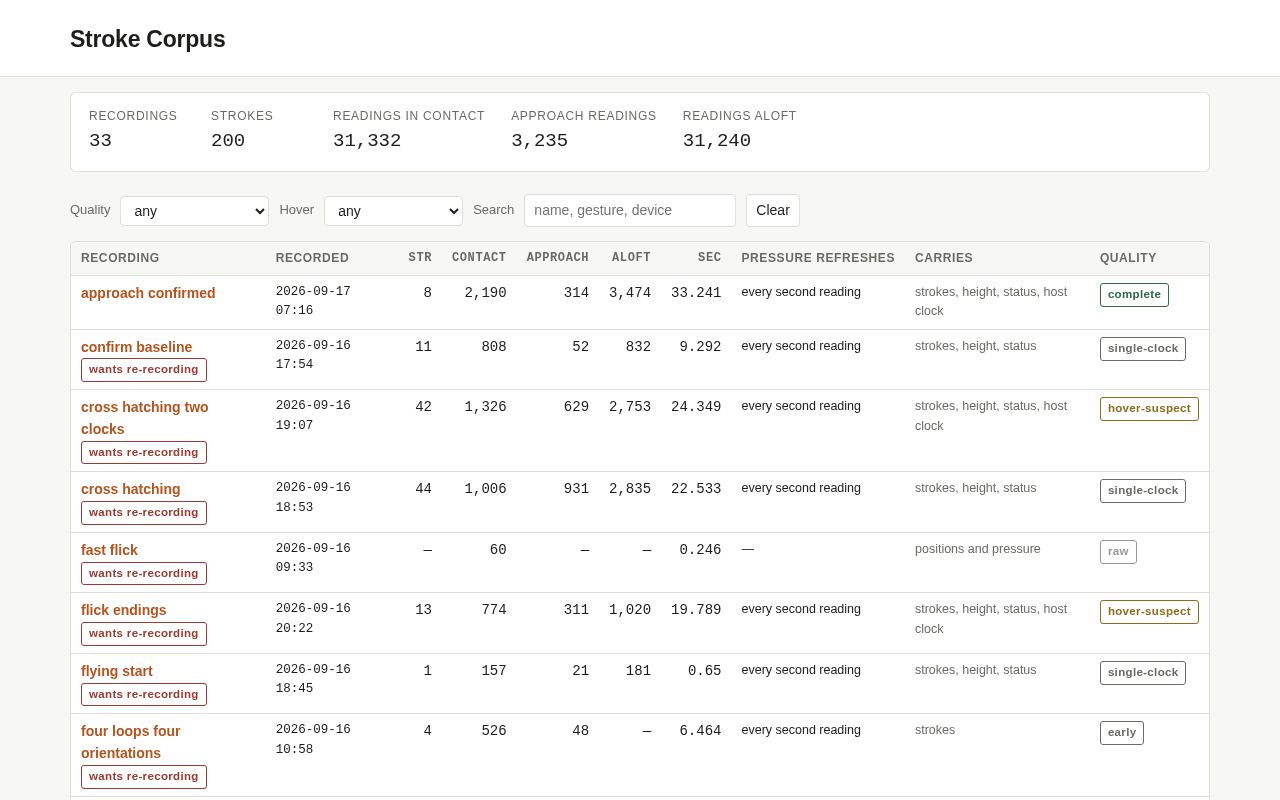Click hover-suspect badge in cross hatching two clocks row
Image resolution: width=1280 pixels, height=800 pixels.
(1149, 409)
